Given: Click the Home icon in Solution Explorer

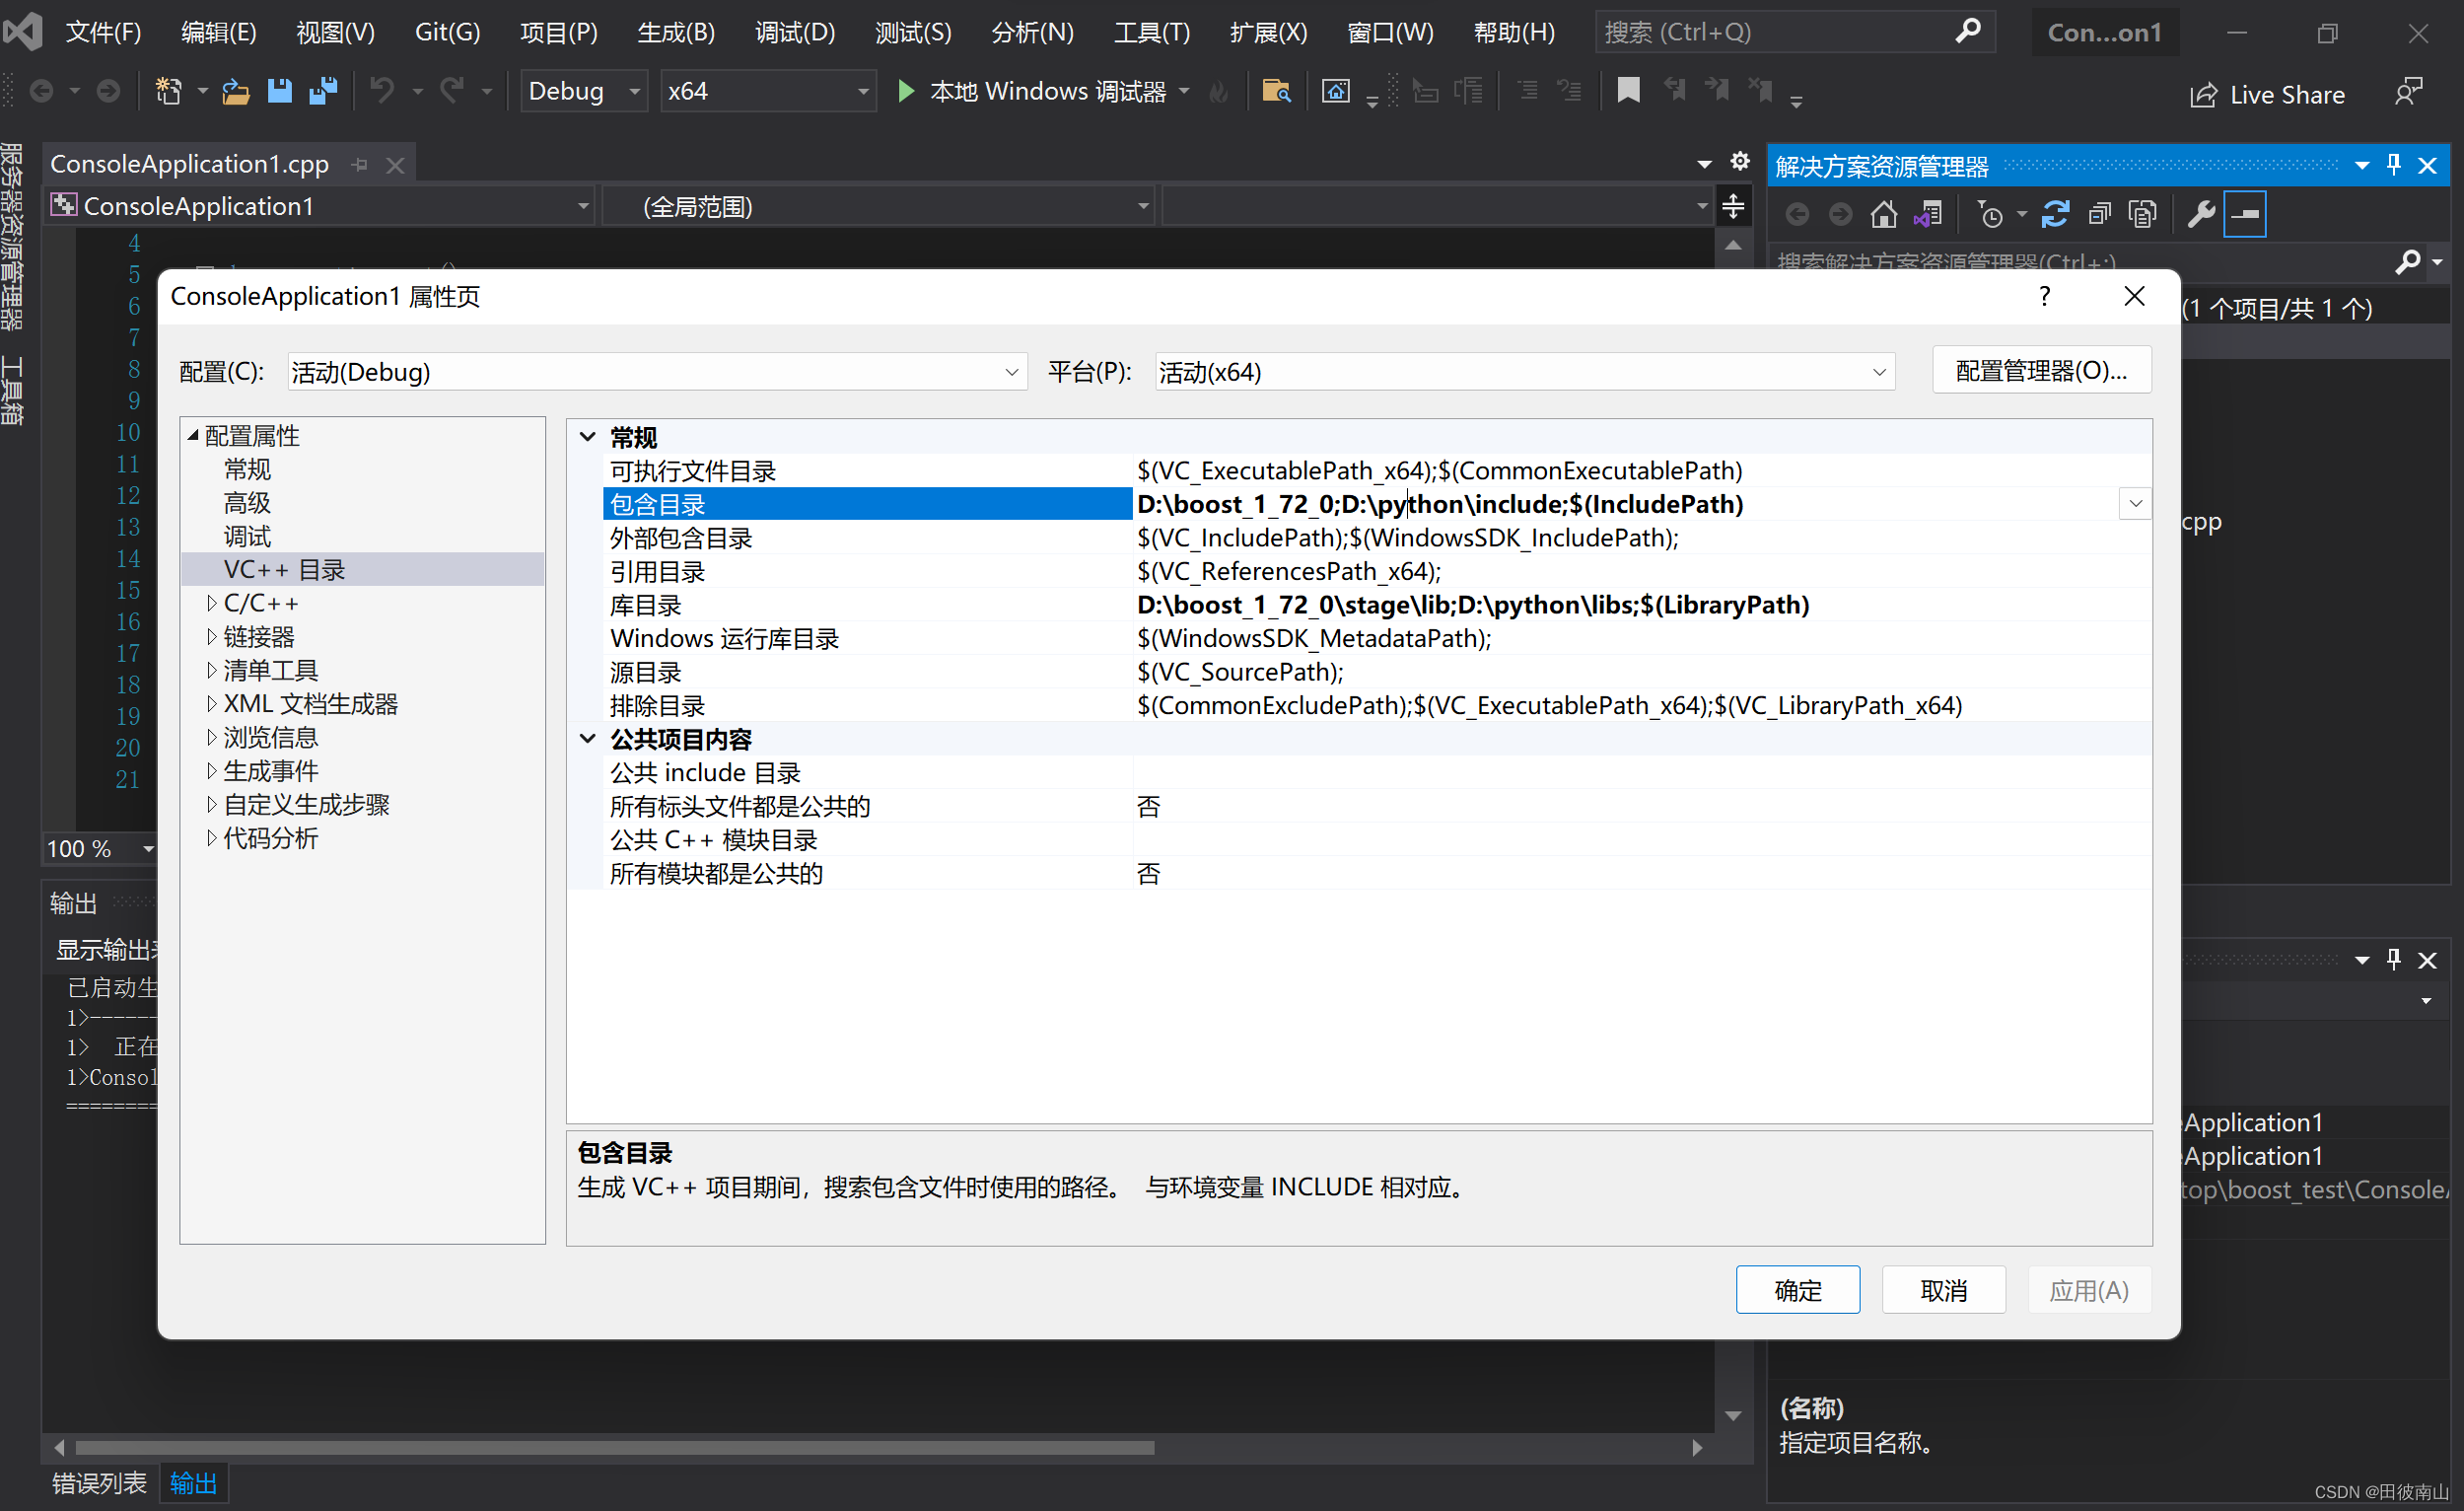Looking at the screenshot, I should point(1884,214).
